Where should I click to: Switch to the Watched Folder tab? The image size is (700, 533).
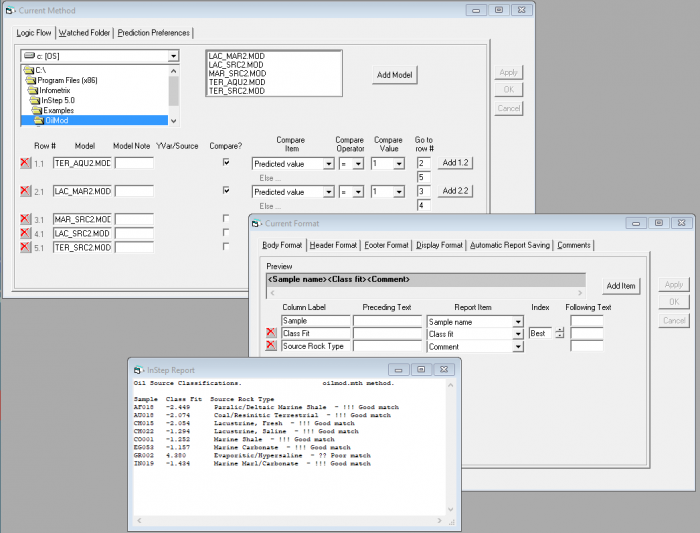[84, 33]
